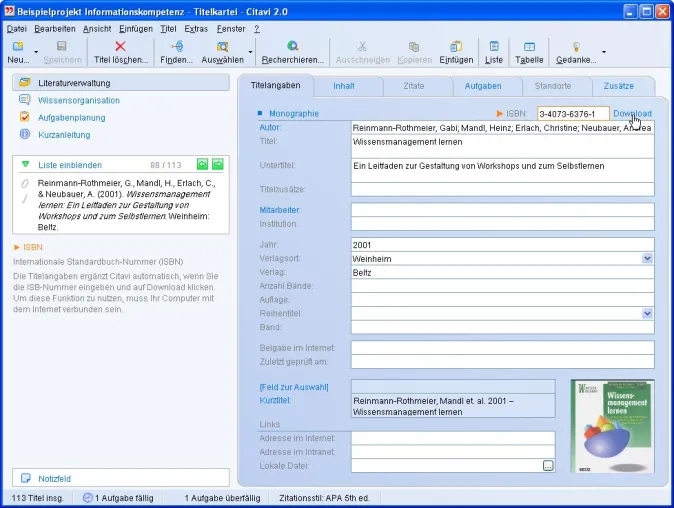Click the Recherchieren toolbar icon
The image size is (674, 508).
(x=293, y=46)
